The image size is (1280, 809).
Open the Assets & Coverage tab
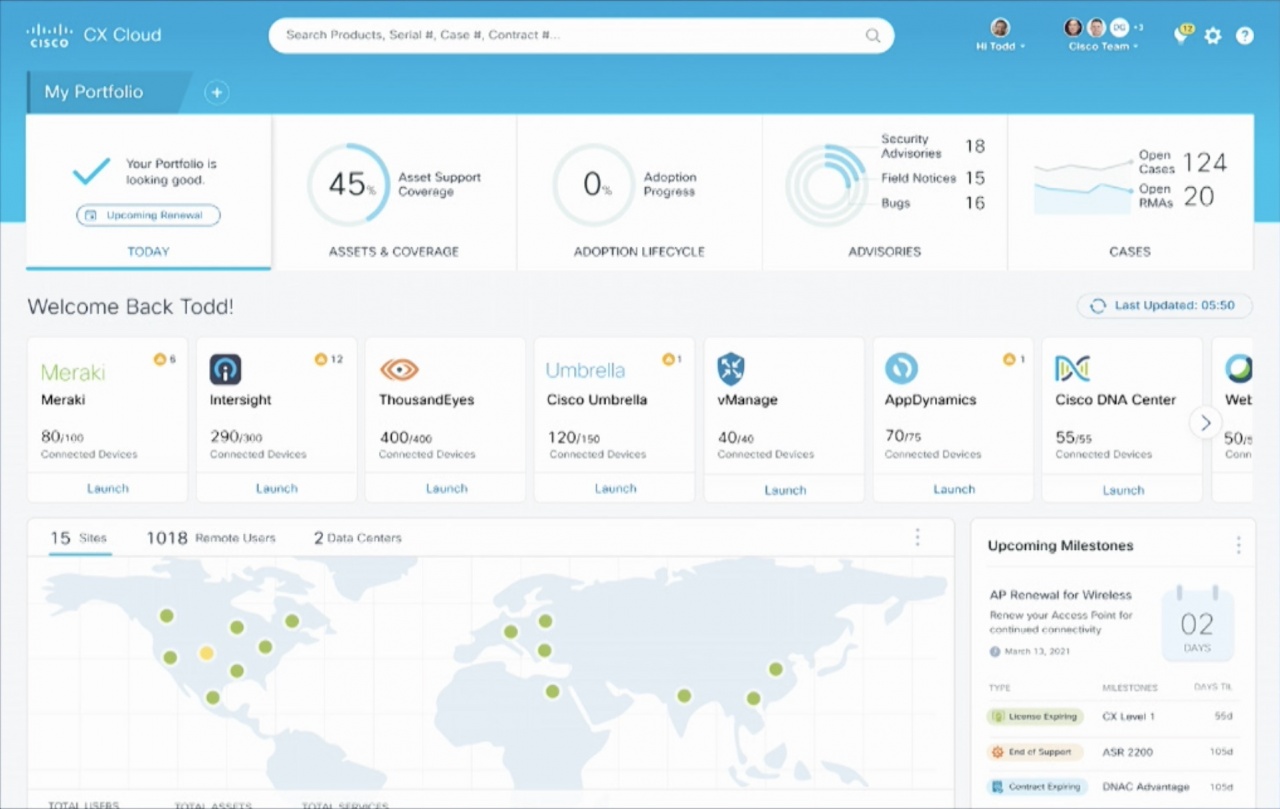point(394,192)
